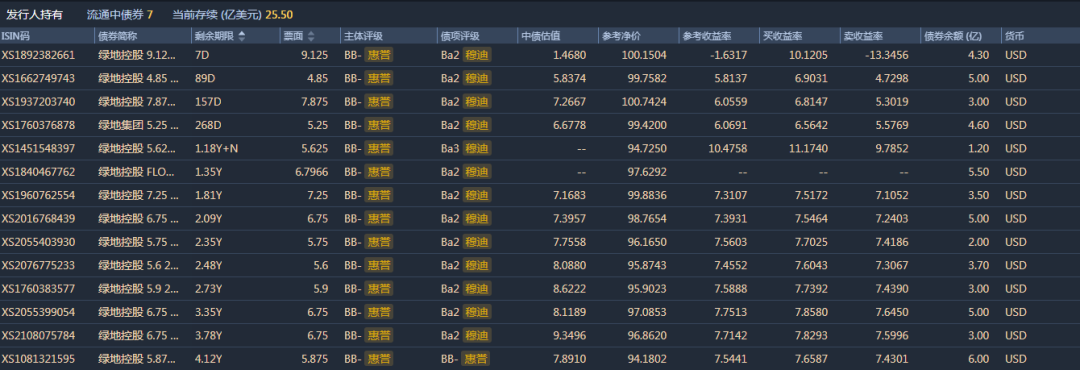Select ISIN code XS2055399054

pyautogui.click(x=39, y=312)
